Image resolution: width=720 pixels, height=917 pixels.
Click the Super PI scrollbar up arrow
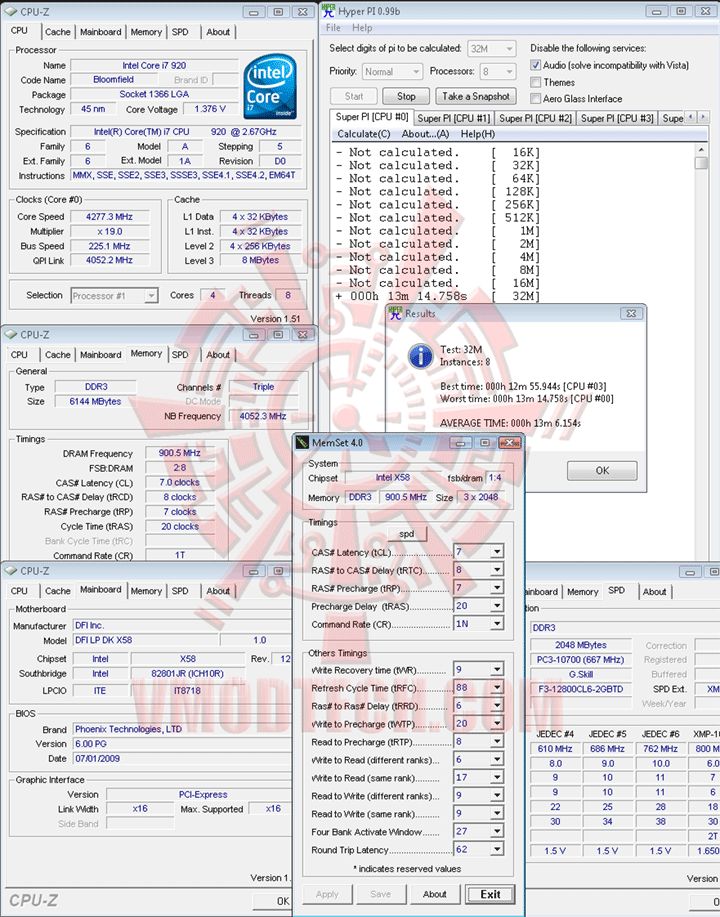(x=701, y=150)
